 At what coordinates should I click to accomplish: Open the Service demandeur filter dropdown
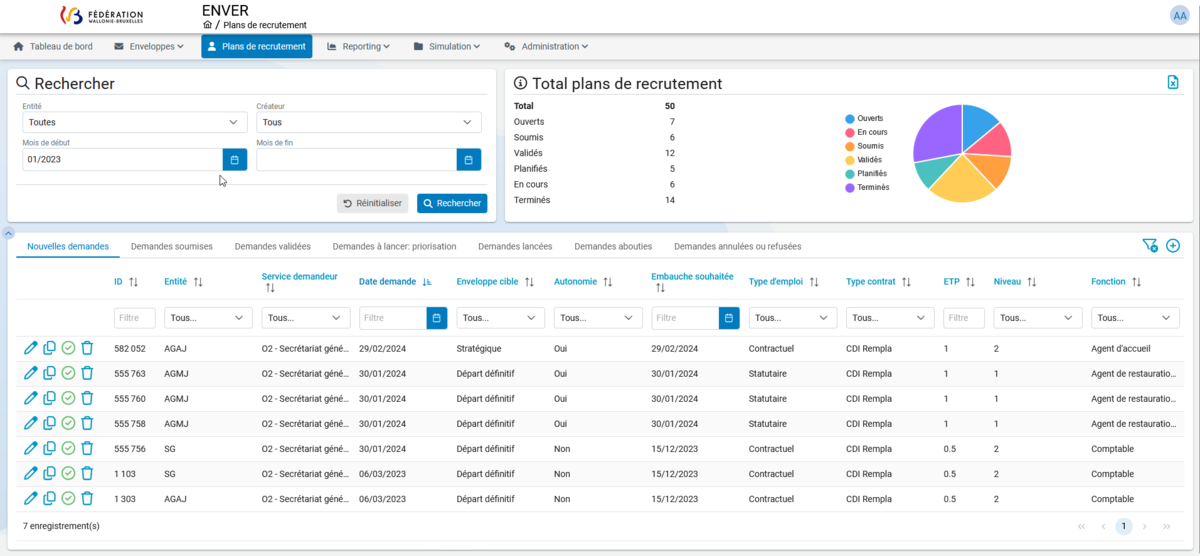[x=306, y=318]
